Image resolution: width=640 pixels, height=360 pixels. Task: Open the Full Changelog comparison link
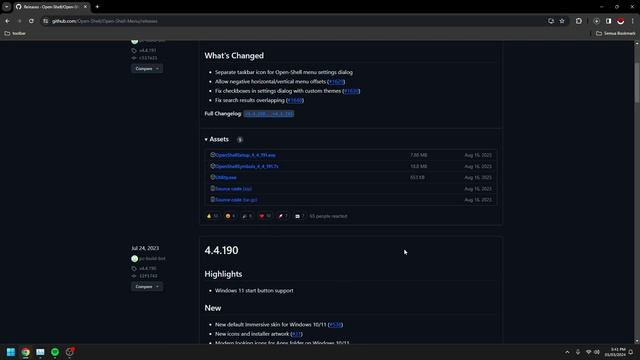click(269, 114)
